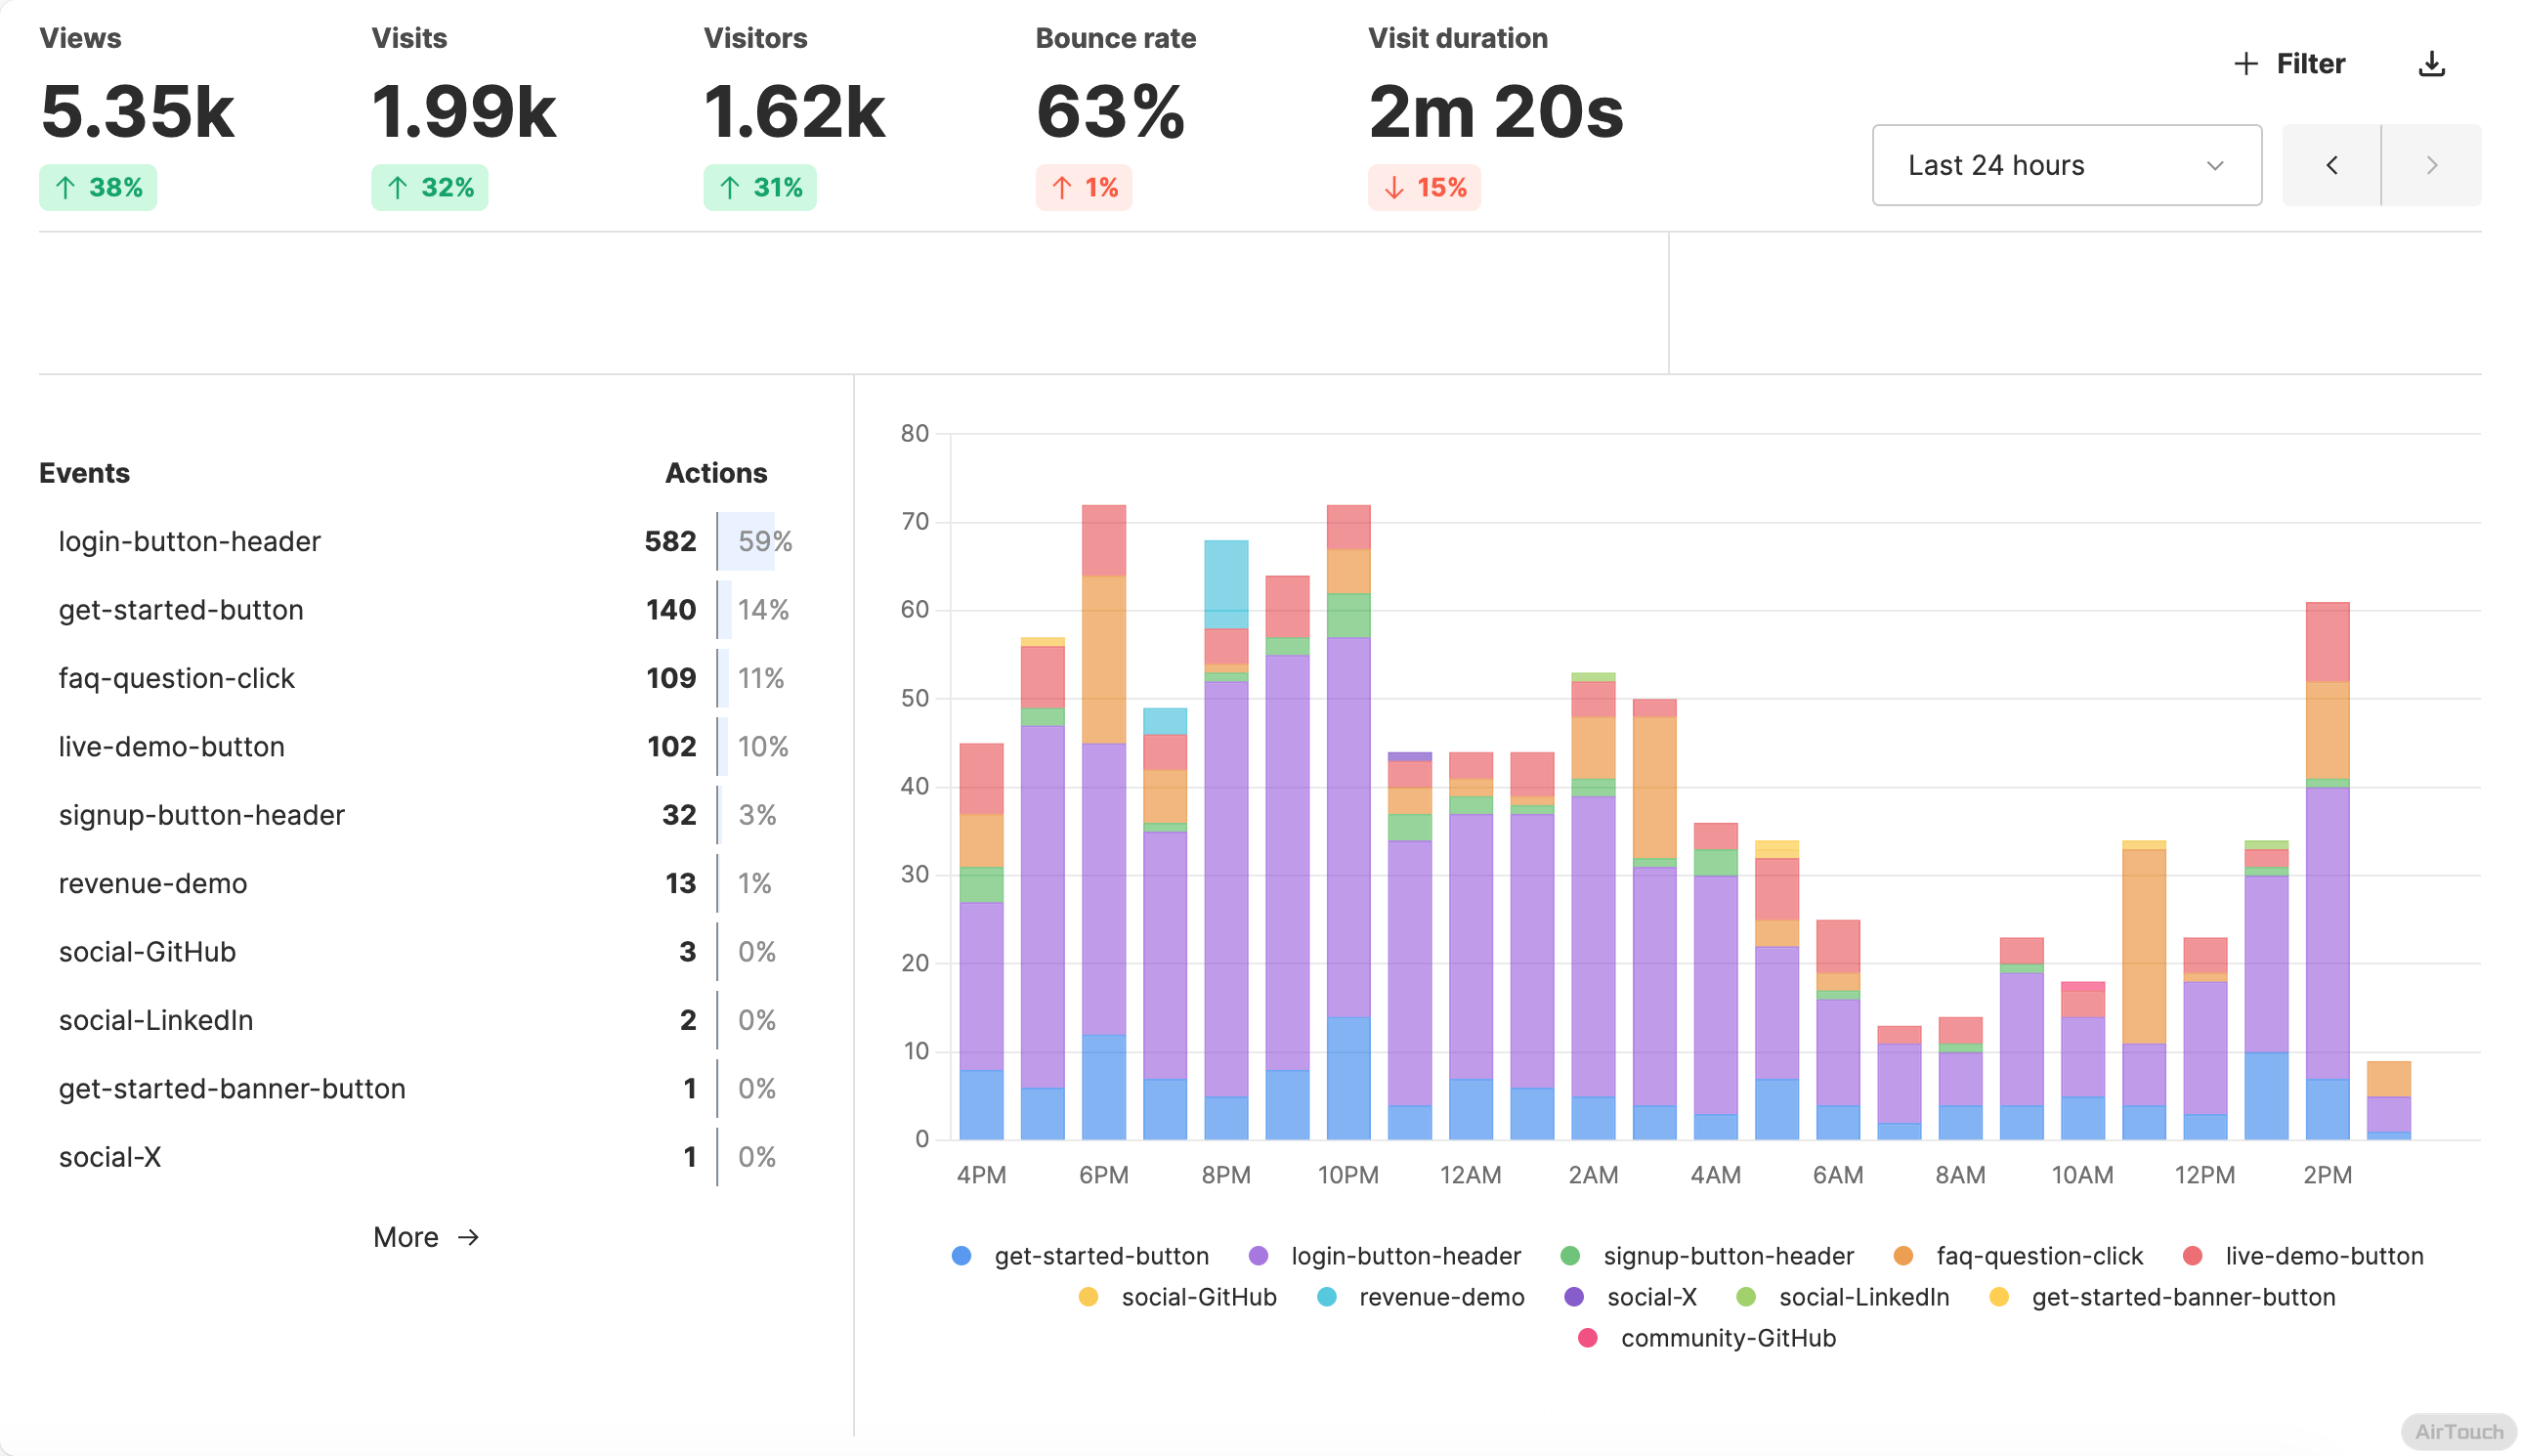Open the Last 24 hours dropdown
Screen dimensions: 2521x1456
2065,165
